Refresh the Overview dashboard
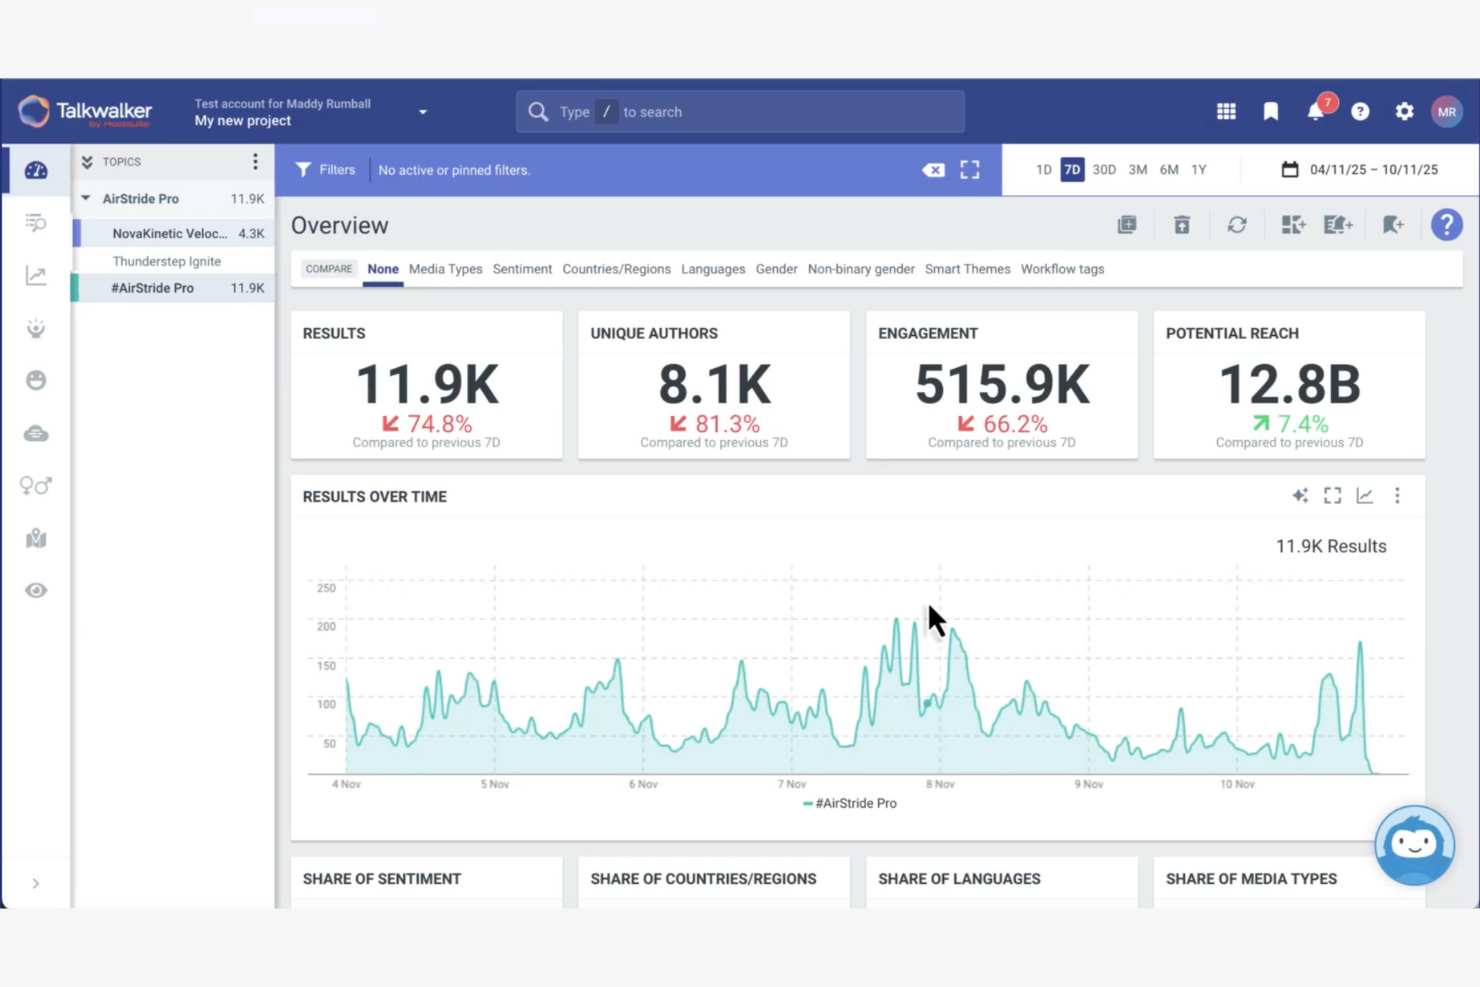Image resolution: width=1480 pixels, height=987 pixels. click(1237, 225)
